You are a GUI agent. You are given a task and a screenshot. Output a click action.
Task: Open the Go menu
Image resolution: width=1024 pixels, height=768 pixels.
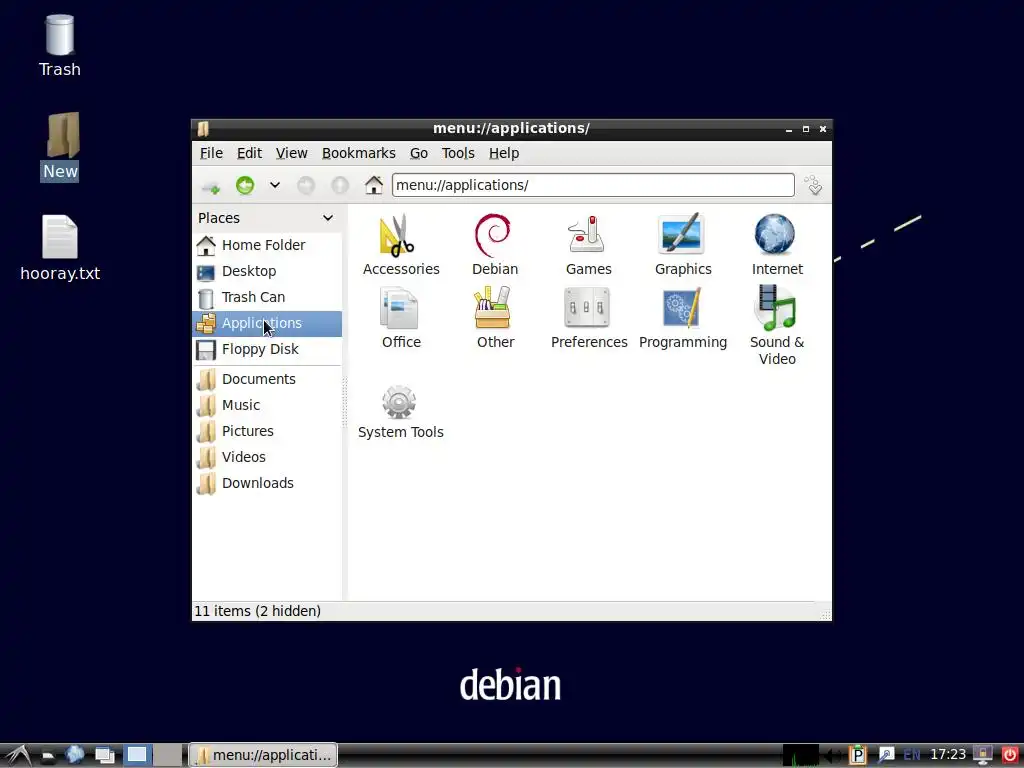(419, 153)
